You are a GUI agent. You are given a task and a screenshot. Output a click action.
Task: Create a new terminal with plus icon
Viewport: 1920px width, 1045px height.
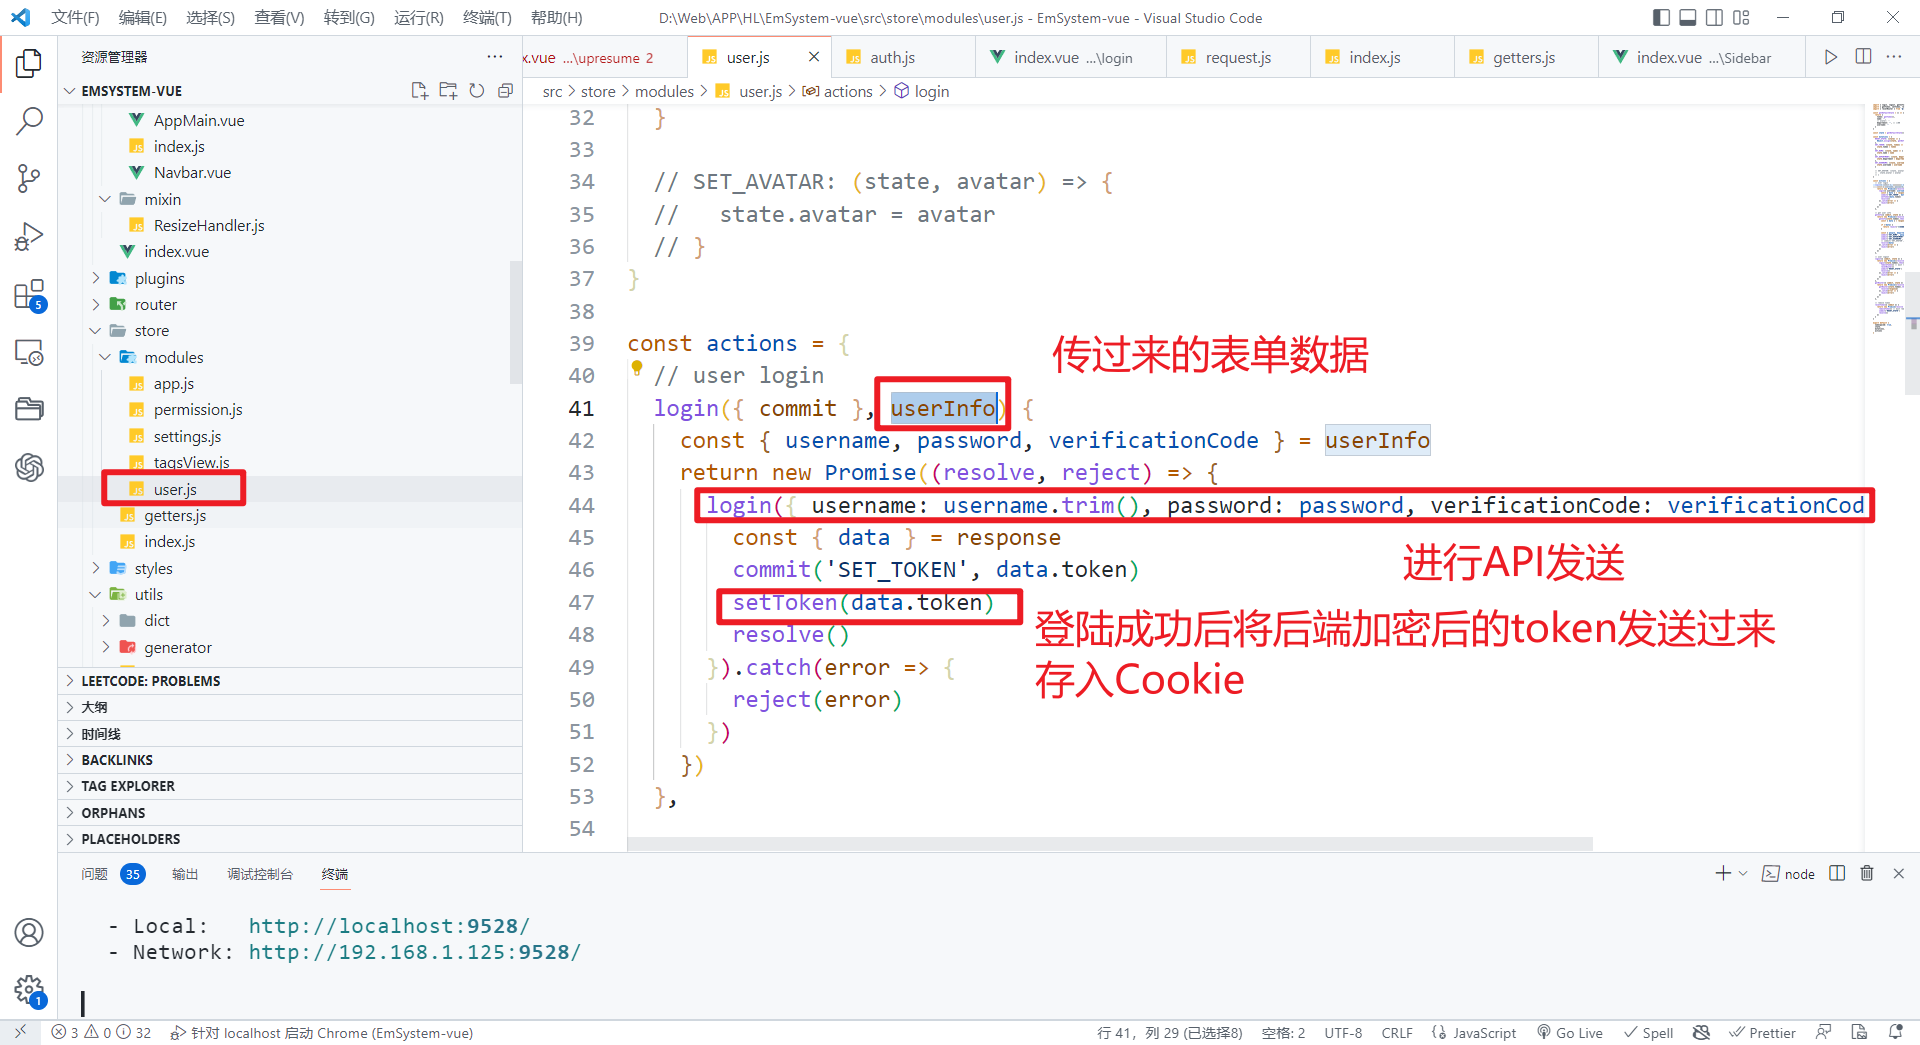click(x=1722, y=873)
